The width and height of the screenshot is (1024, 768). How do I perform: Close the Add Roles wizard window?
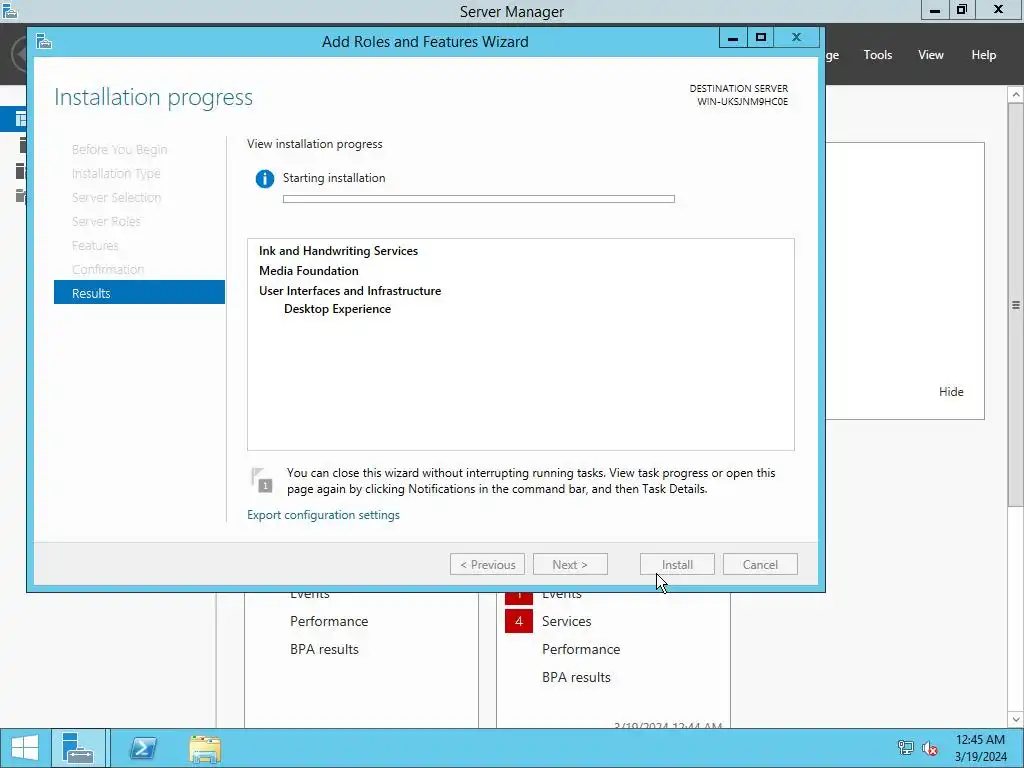click(x=797, y=38)
